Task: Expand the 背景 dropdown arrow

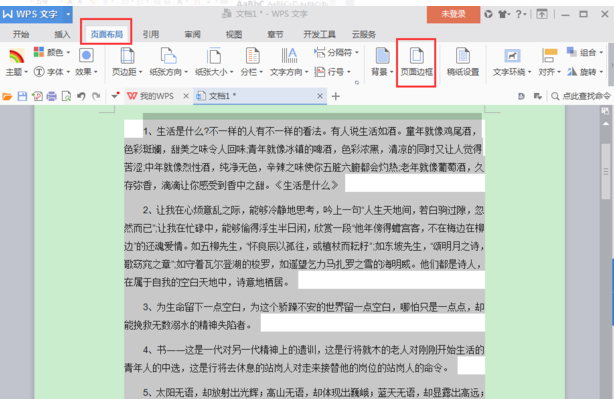Action: (x=391, y=72)
